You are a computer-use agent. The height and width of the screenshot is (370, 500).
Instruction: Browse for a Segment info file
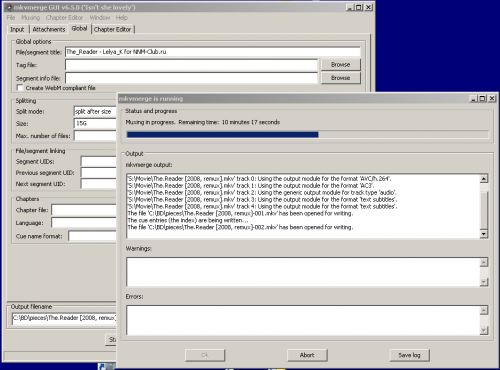click(x=341, y=78)
